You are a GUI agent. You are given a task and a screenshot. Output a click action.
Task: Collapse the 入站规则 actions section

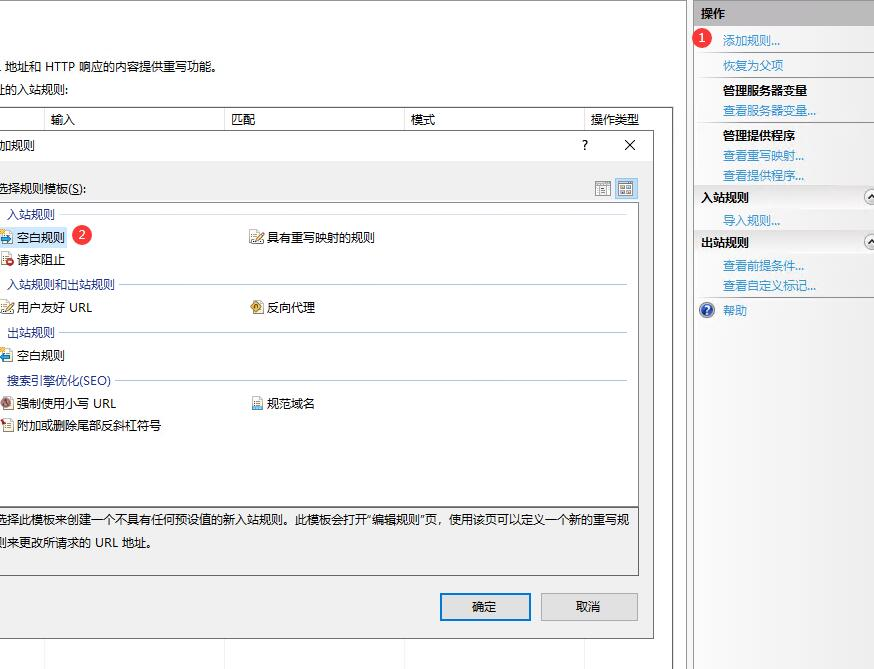click(869, 197)
